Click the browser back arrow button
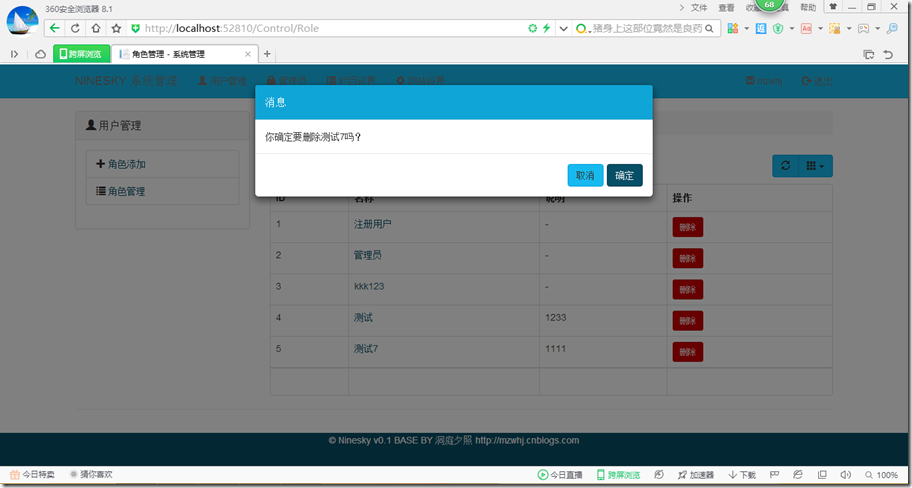The width and height of the screenshot is (912, 488). 55,29
